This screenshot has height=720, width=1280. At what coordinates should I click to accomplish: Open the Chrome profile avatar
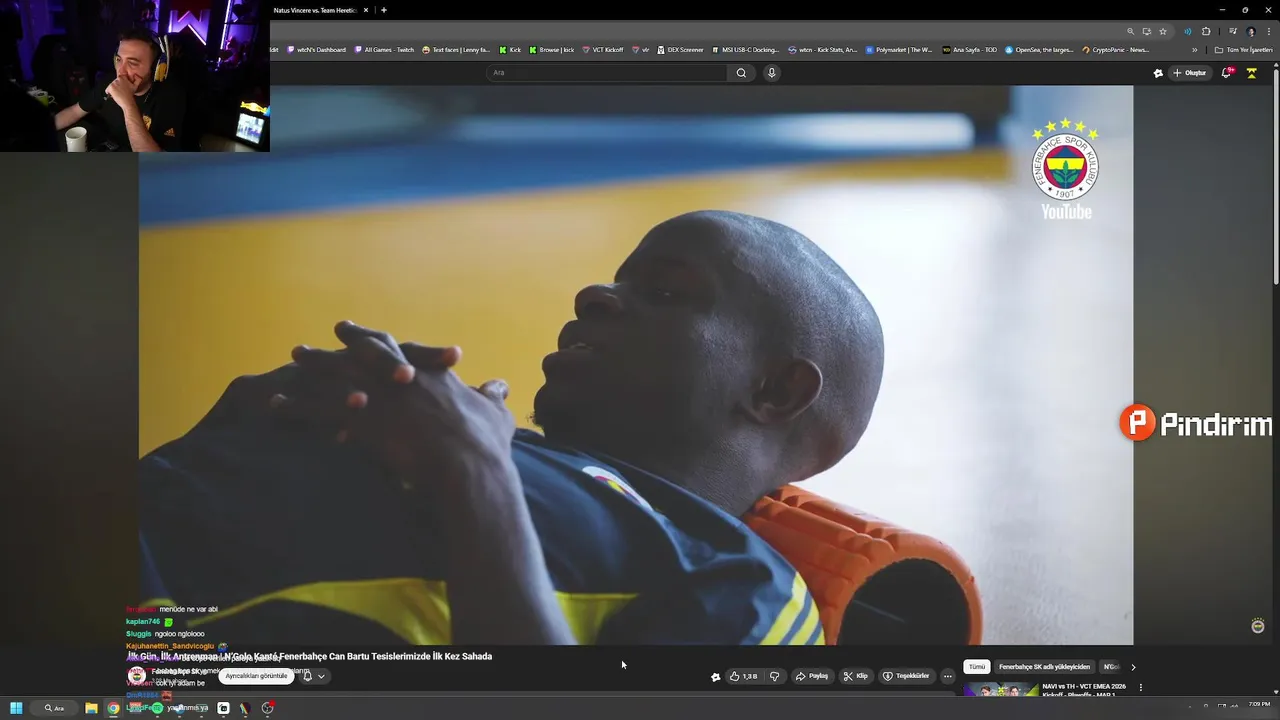click(1251, 31)
